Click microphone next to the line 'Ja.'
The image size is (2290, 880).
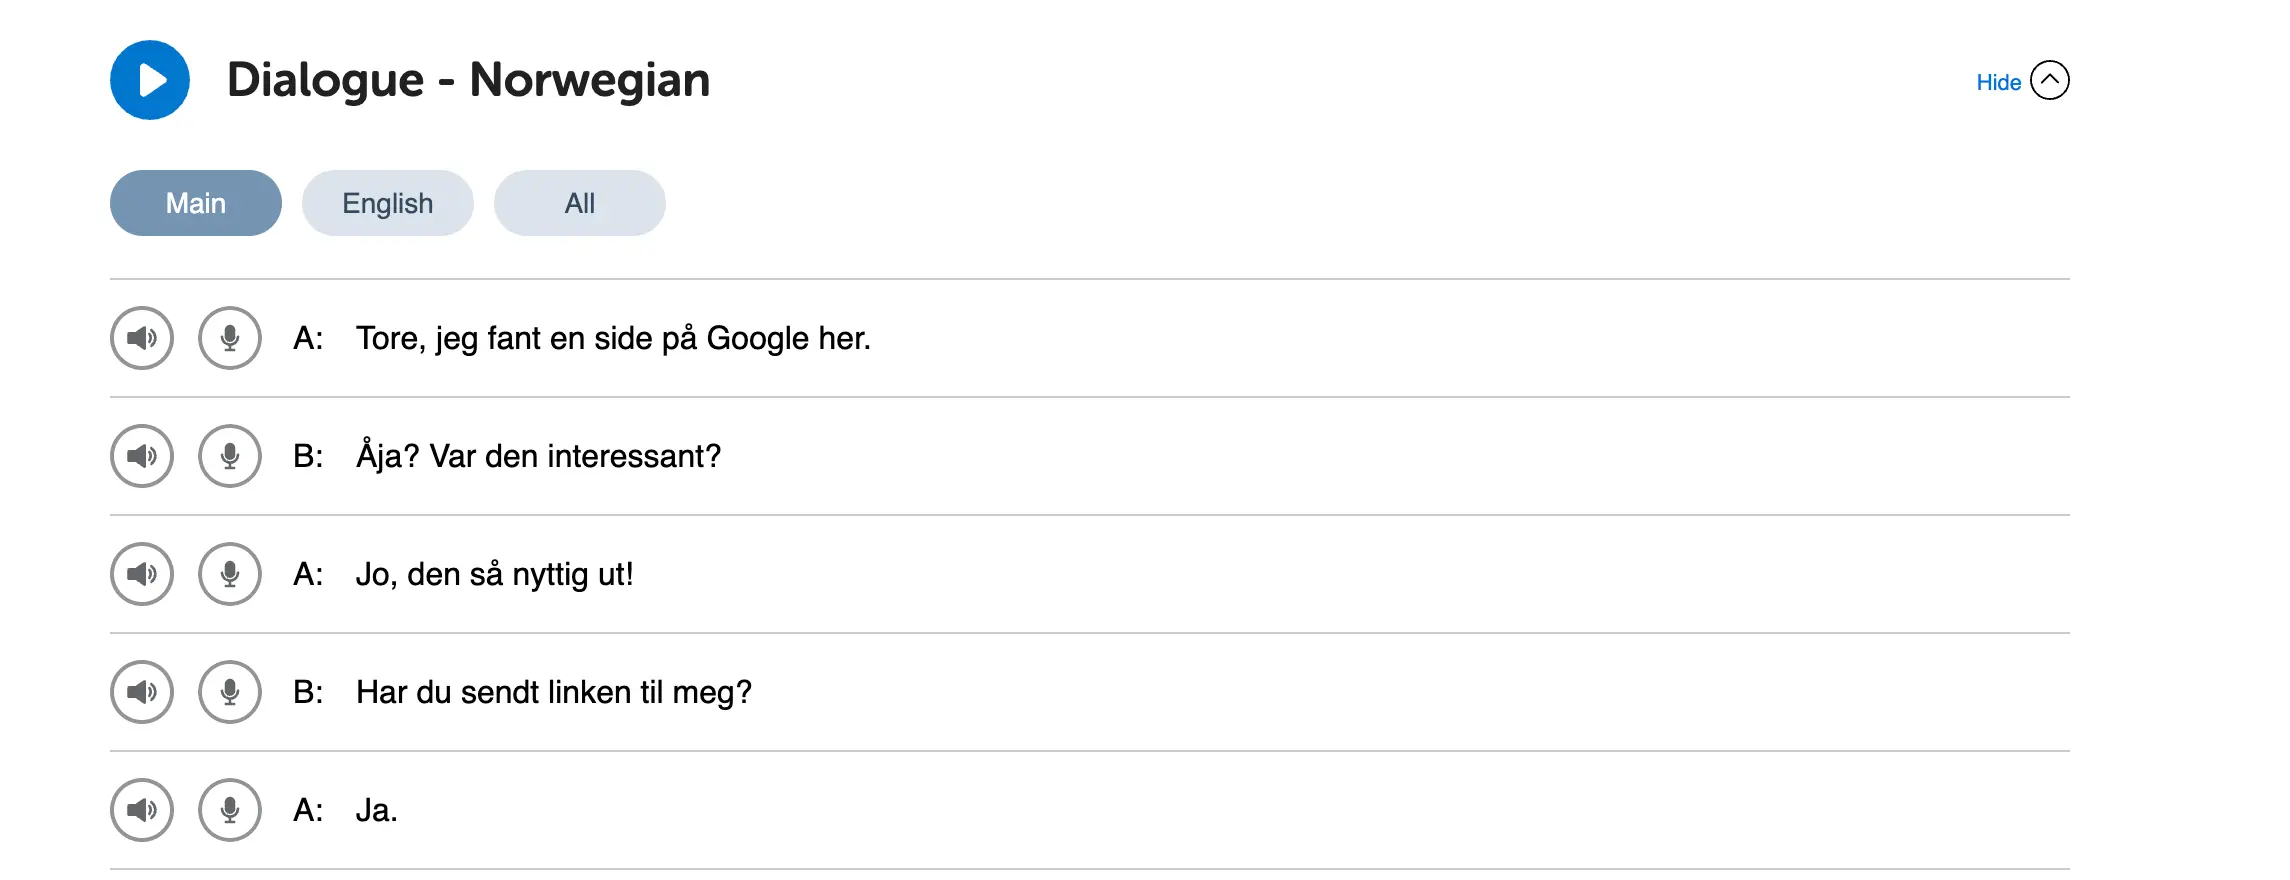point(230,810)
